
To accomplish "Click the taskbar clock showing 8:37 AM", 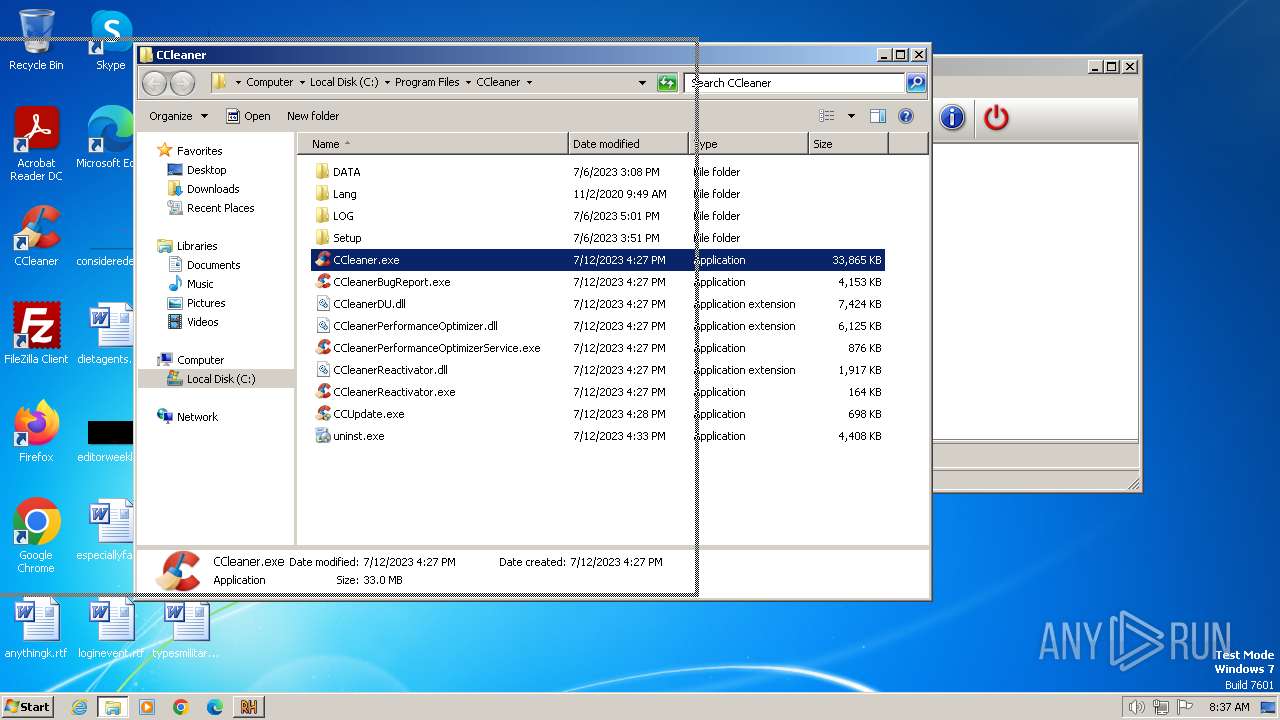I will (x=1229, y=707).
